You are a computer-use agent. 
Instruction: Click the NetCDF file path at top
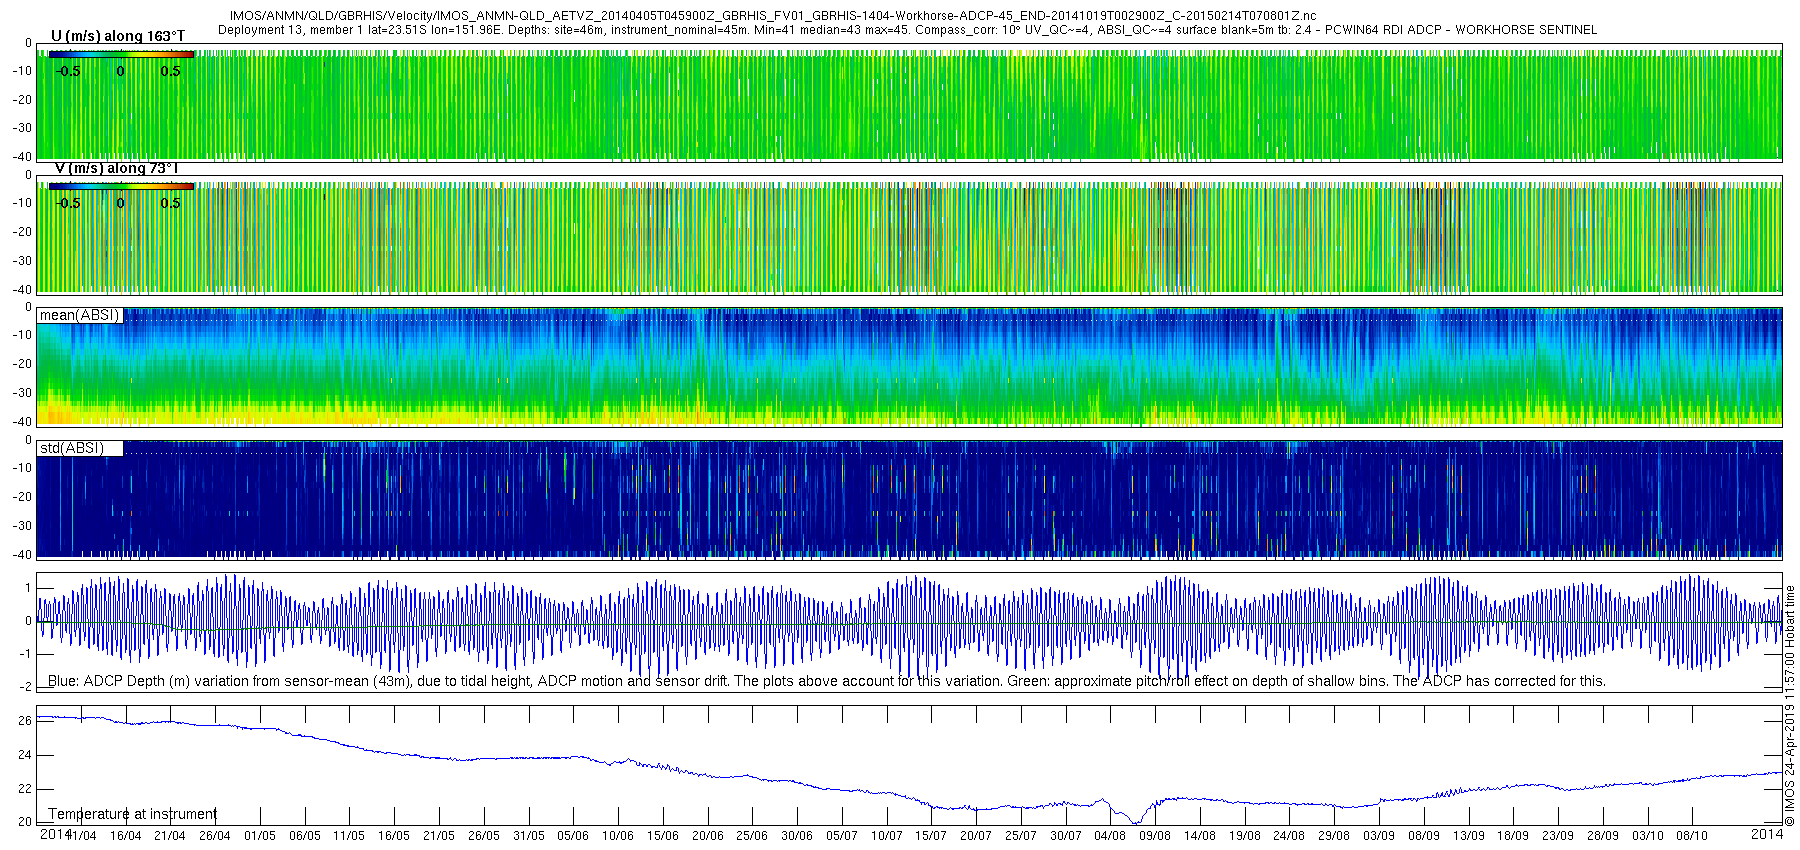tap(773, 16)
